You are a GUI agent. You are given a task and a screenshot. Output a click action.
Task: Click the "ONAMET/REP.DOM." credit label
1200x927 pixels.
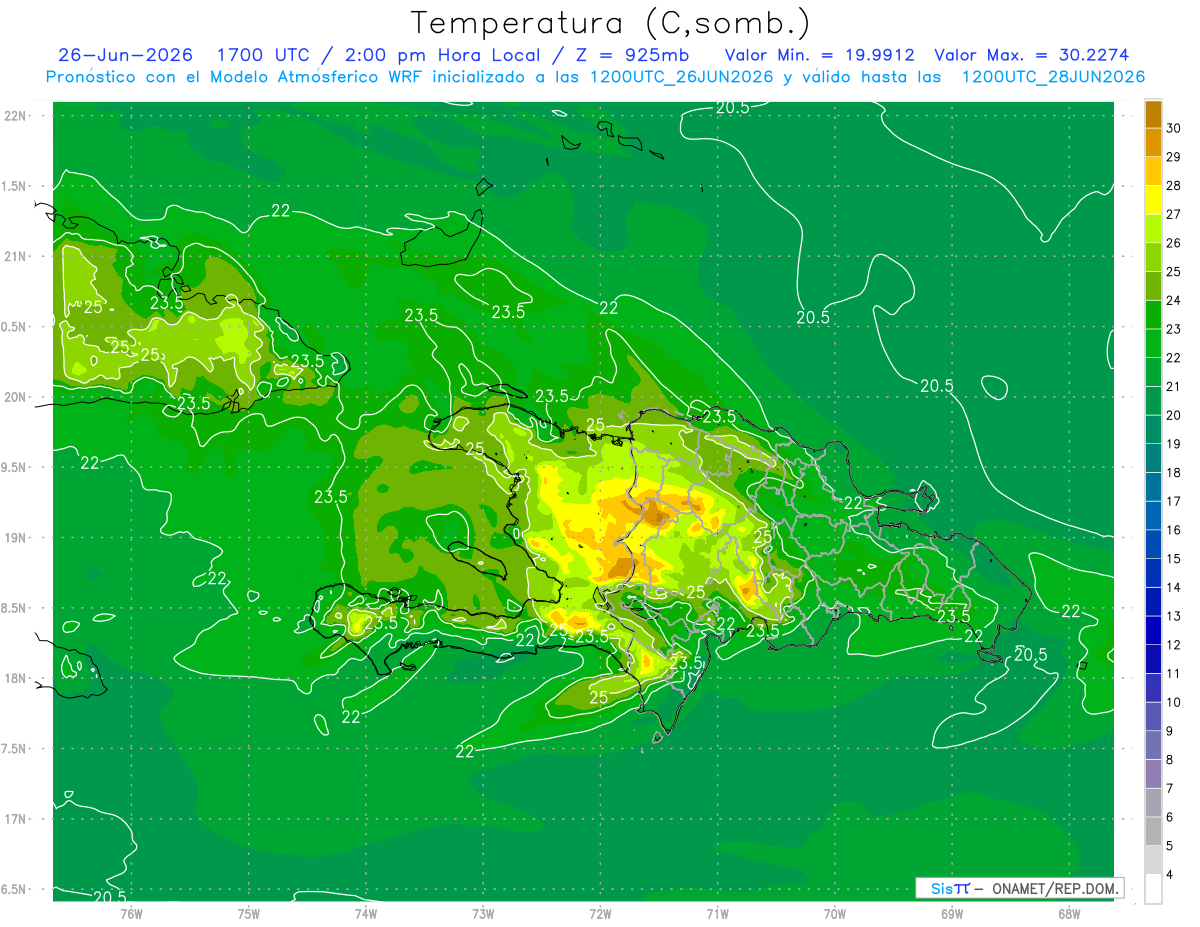pos(1058,888)
